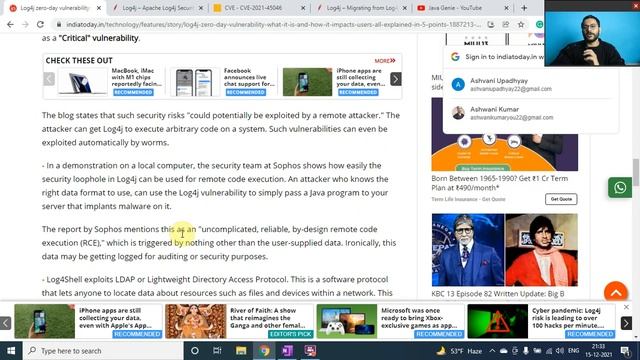Viewport: 640px width, 360px height.
Task: Open Cortana circle on taskbar
Action: click(x=195, y=351)
